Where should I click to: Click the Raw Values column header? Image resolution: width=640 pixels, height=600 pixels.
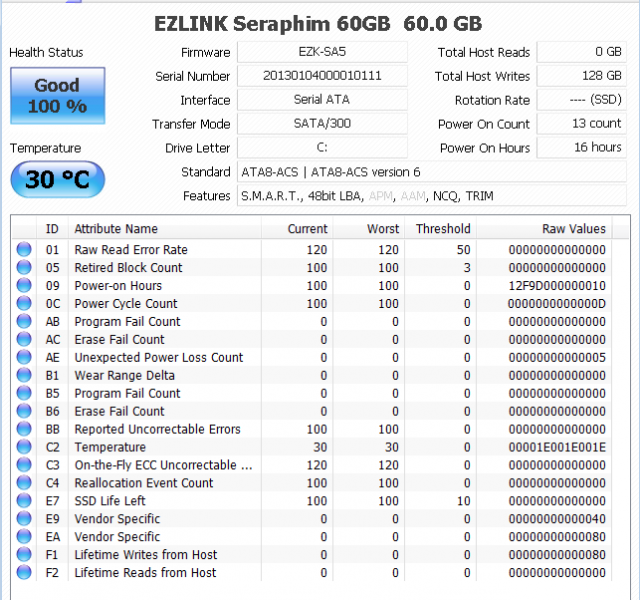point(544,229)
